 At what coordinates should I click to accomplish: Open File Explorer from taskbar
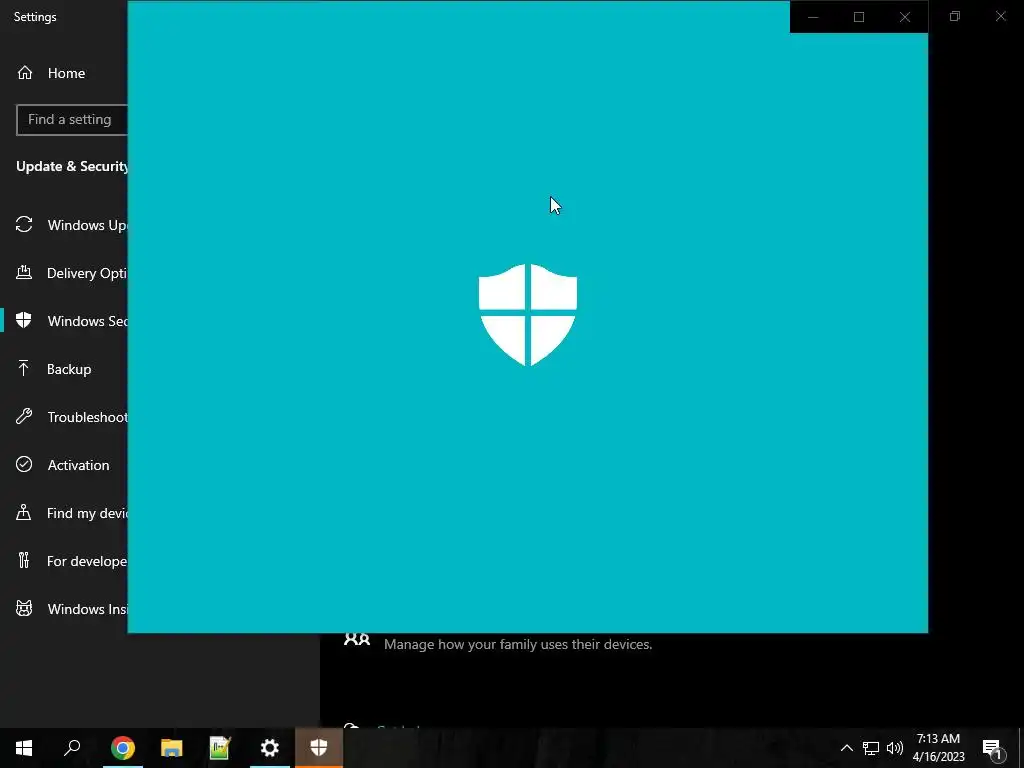pos(172,748)
